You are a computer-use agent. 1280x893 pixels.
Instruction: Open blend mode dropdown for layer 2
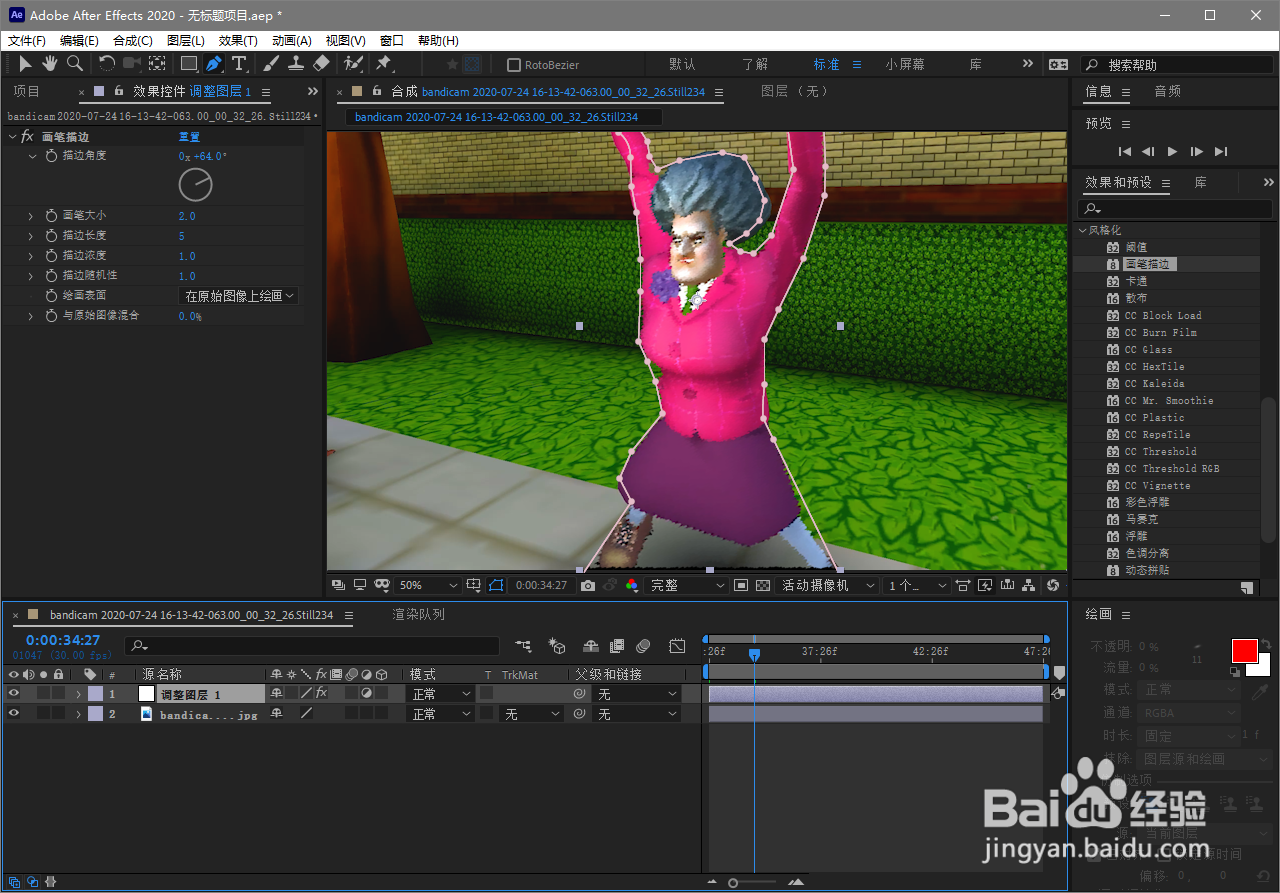pos(441,714)
